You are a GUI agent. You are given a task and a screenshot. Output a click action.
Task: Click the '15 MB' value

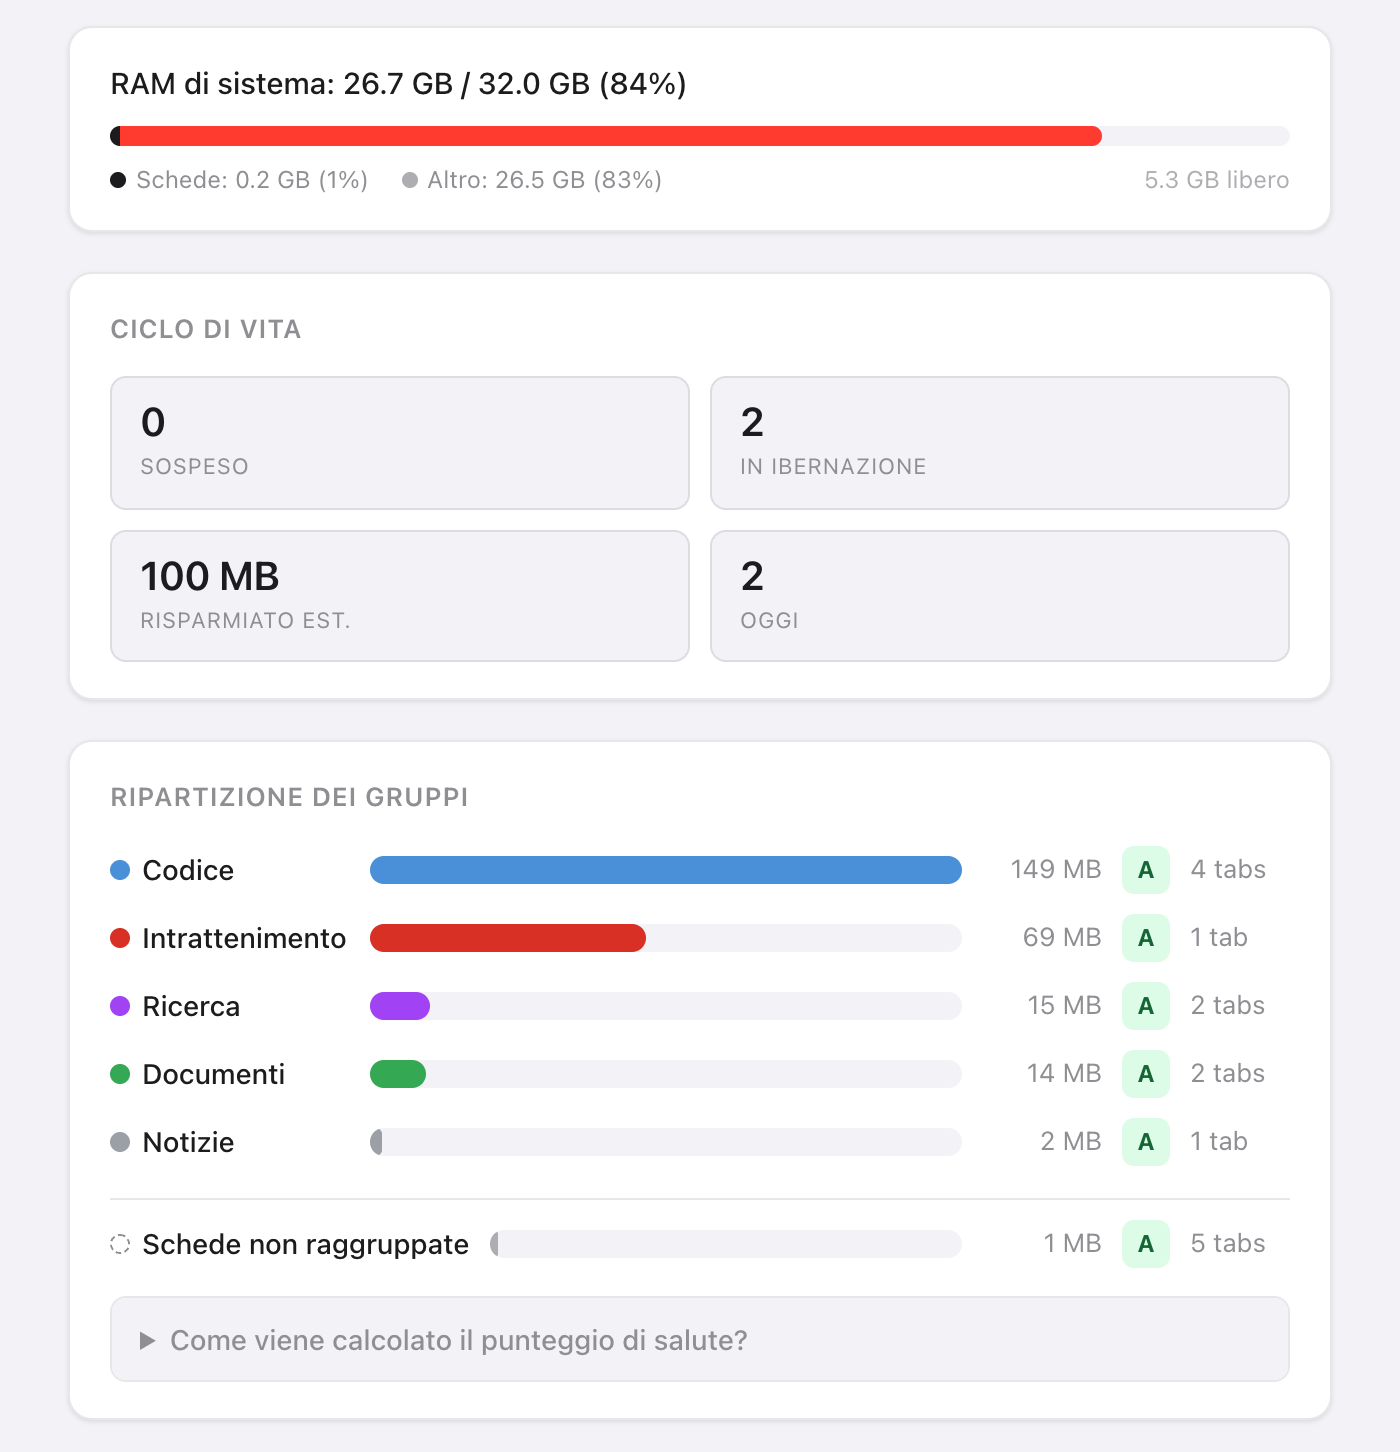(x=1065, y=1005)
